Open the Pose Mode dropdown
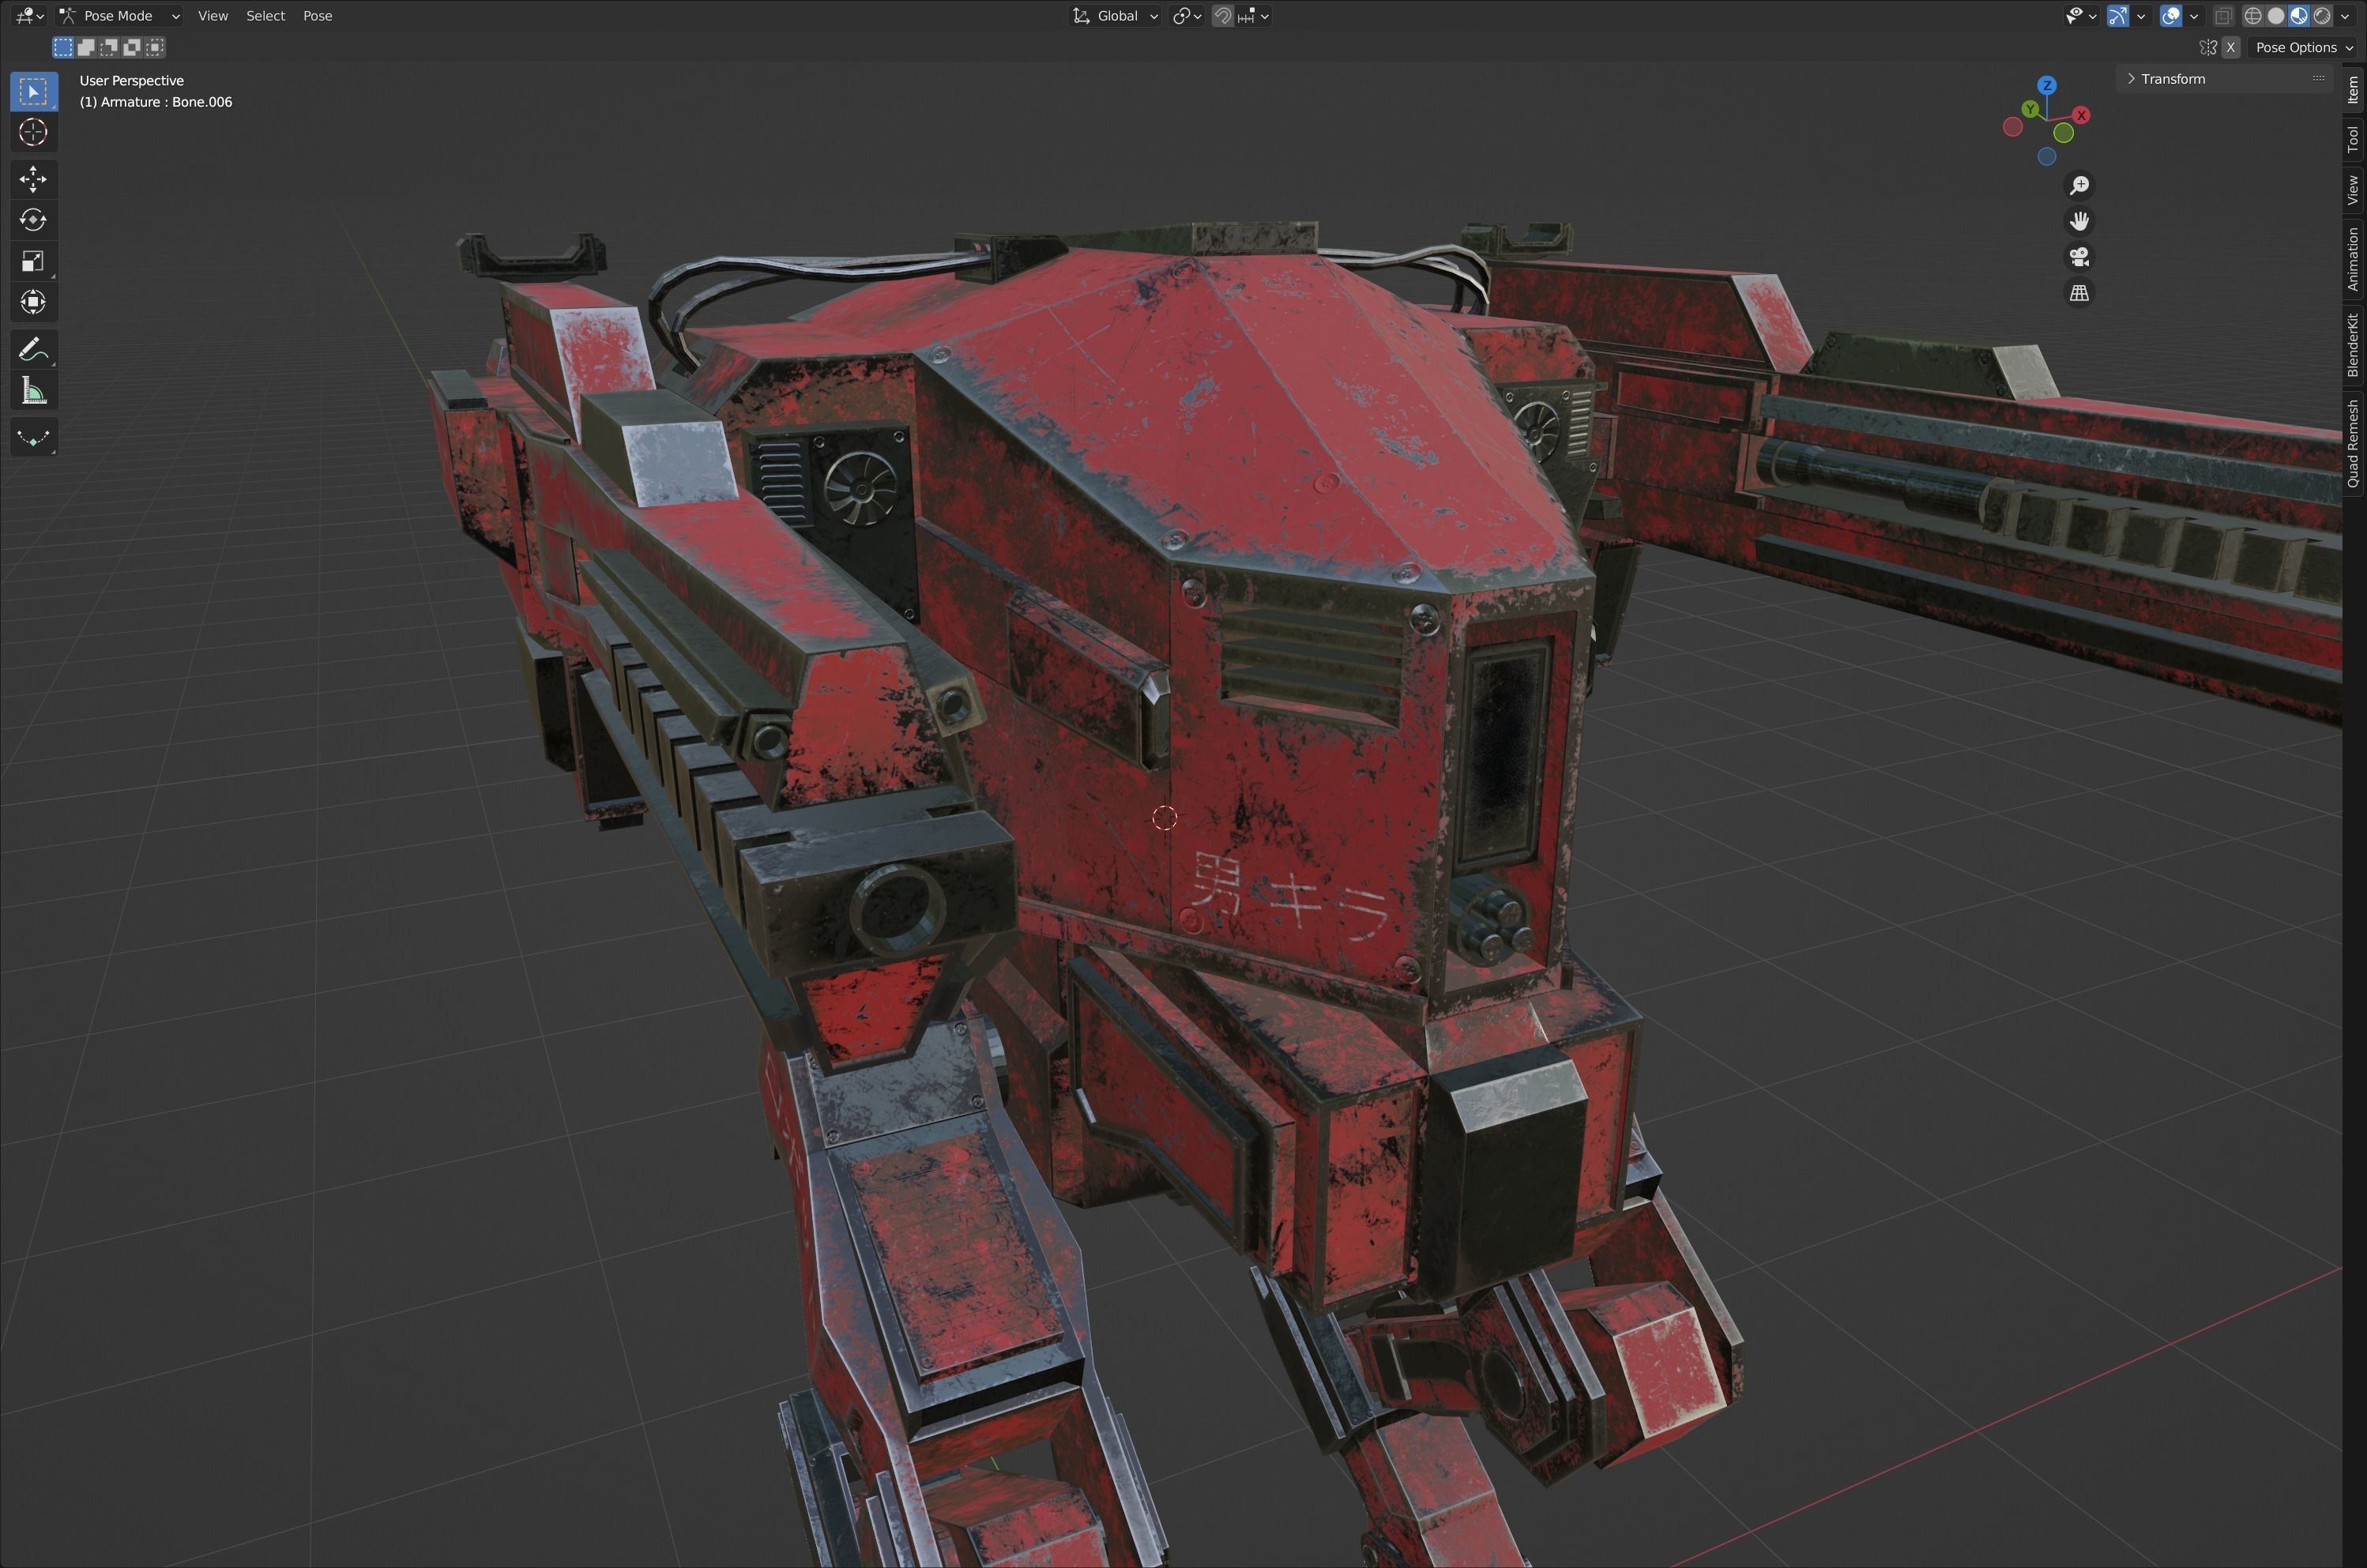This screenshot has width=2367, height=1568. [119, 16]
